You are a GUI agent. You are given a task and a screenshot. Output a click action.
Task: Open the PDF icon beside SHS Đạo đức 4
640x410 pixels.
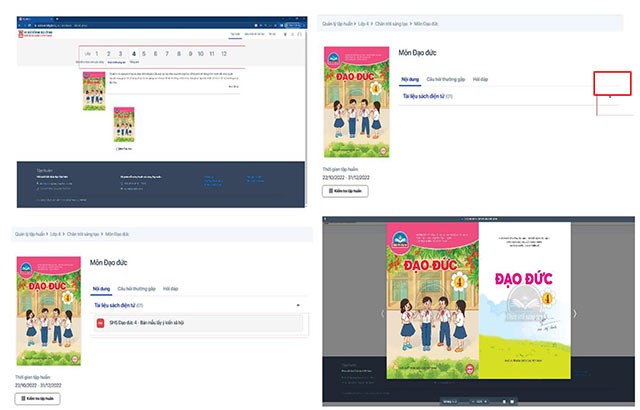tap(100, 323)
